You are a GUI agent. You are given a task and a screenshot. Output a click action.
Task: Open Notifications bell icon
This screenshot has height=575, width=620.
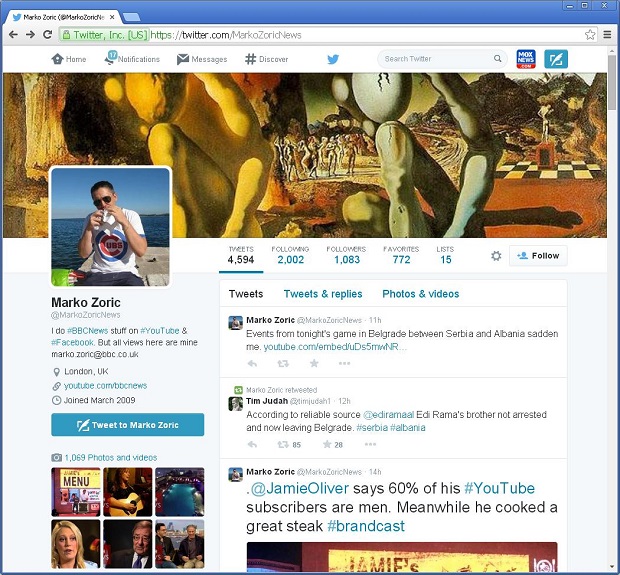(111, 59)
